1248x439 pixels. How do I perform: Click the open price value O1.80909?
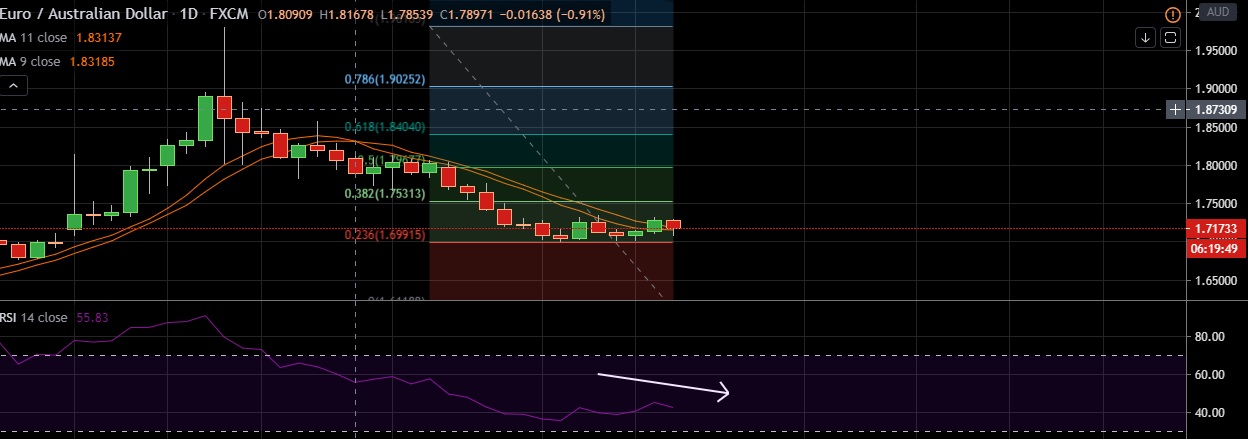coord(285,17)
